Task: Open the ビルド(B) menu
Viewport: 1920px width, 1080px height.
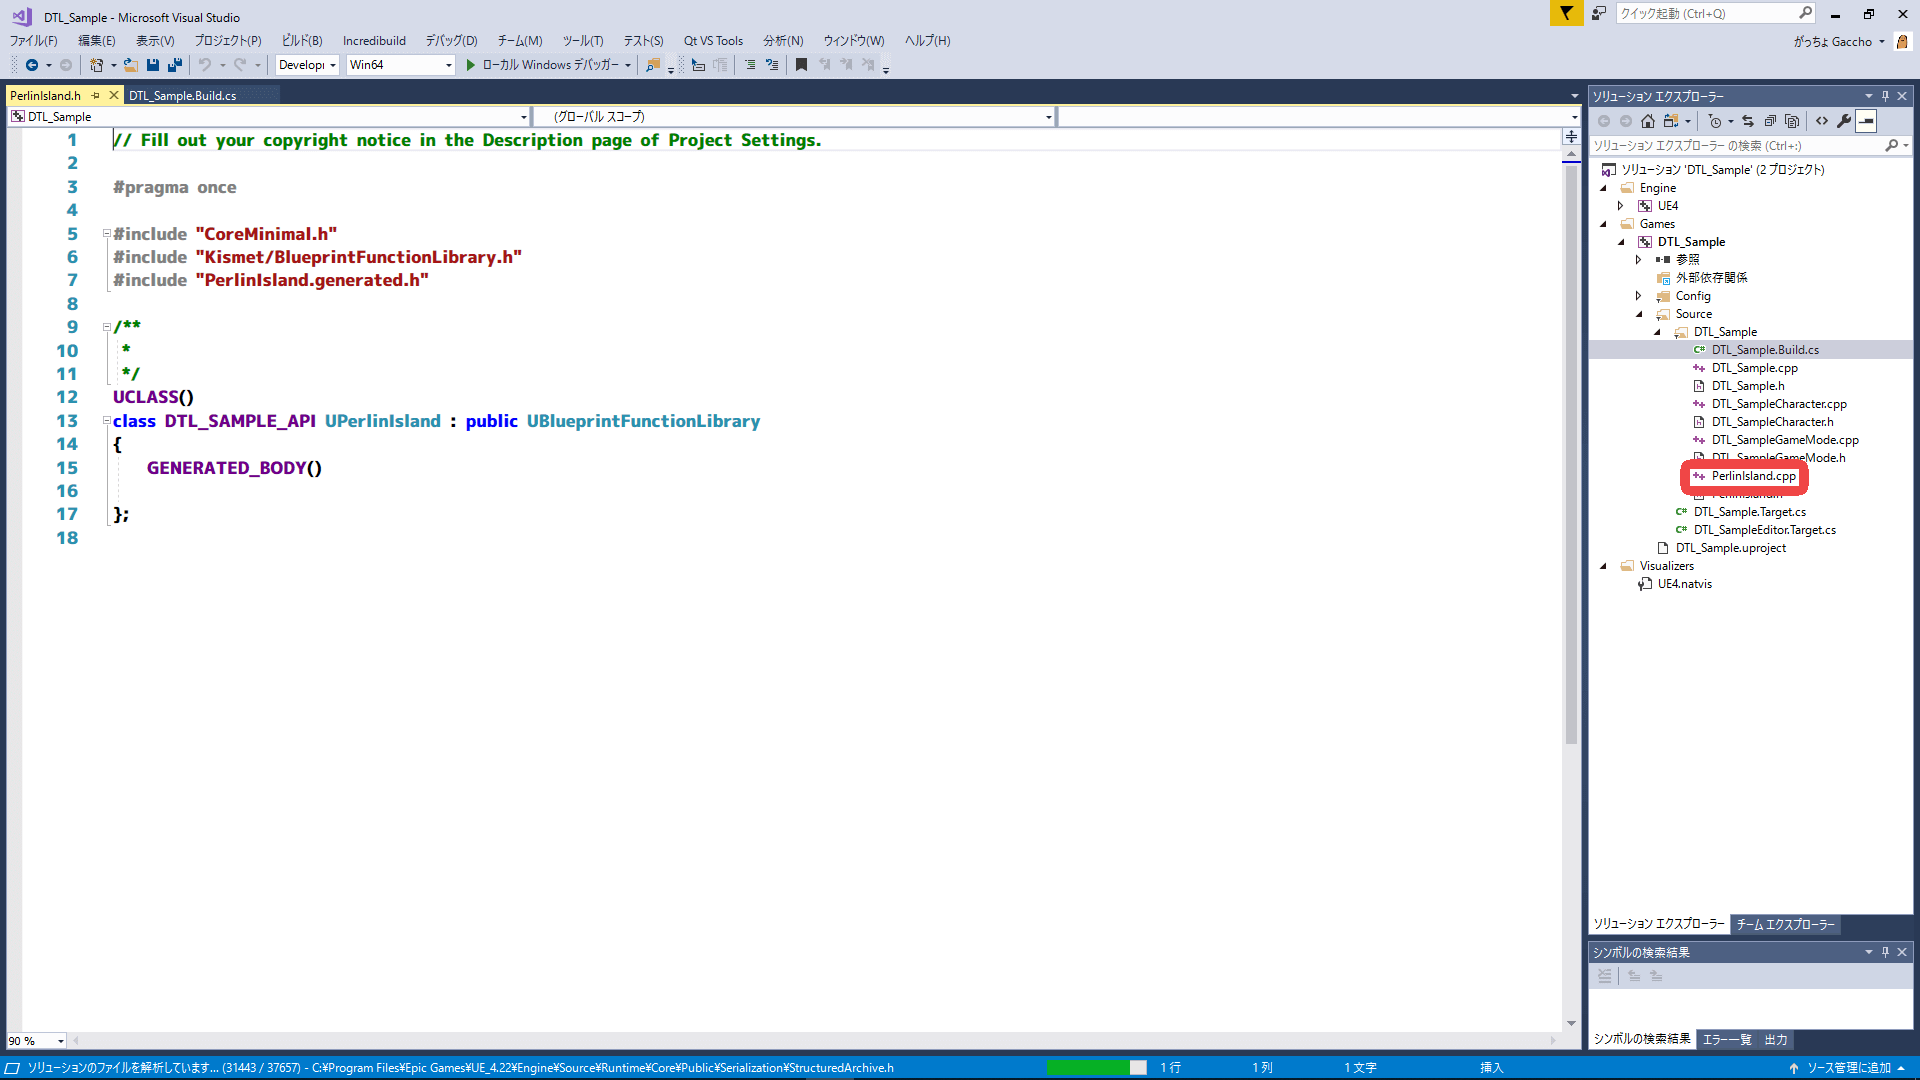Action: tap(301, 41)
